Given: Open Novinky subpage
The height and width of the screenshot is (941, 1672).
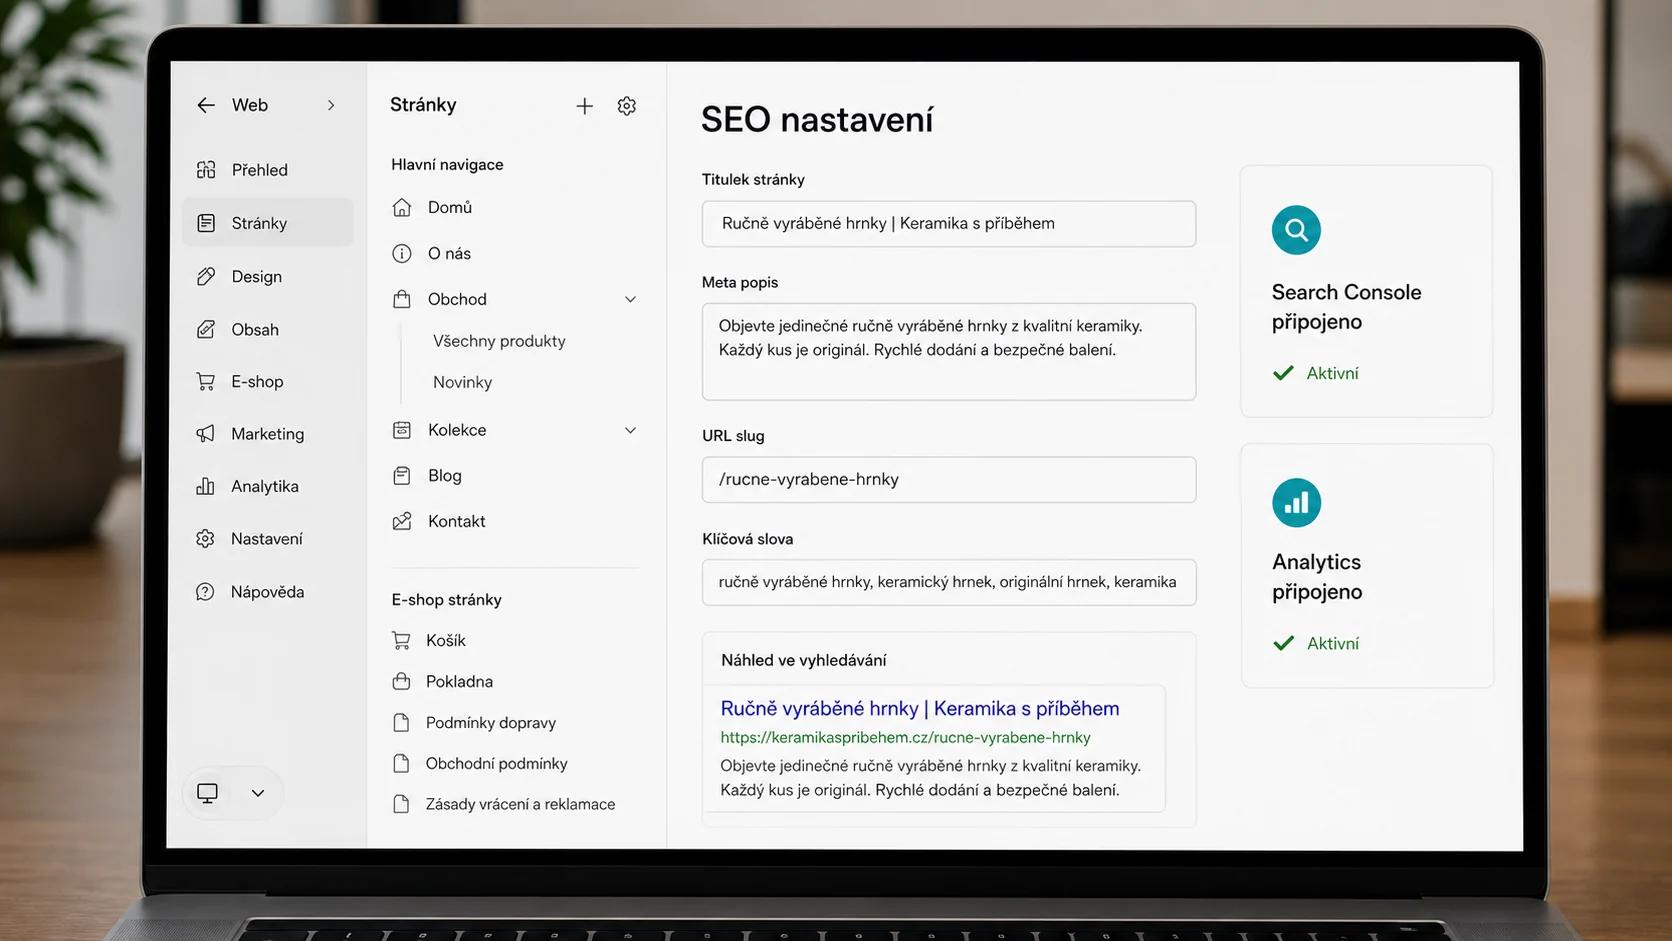Looking at the screenshot, I should [462, 382].
